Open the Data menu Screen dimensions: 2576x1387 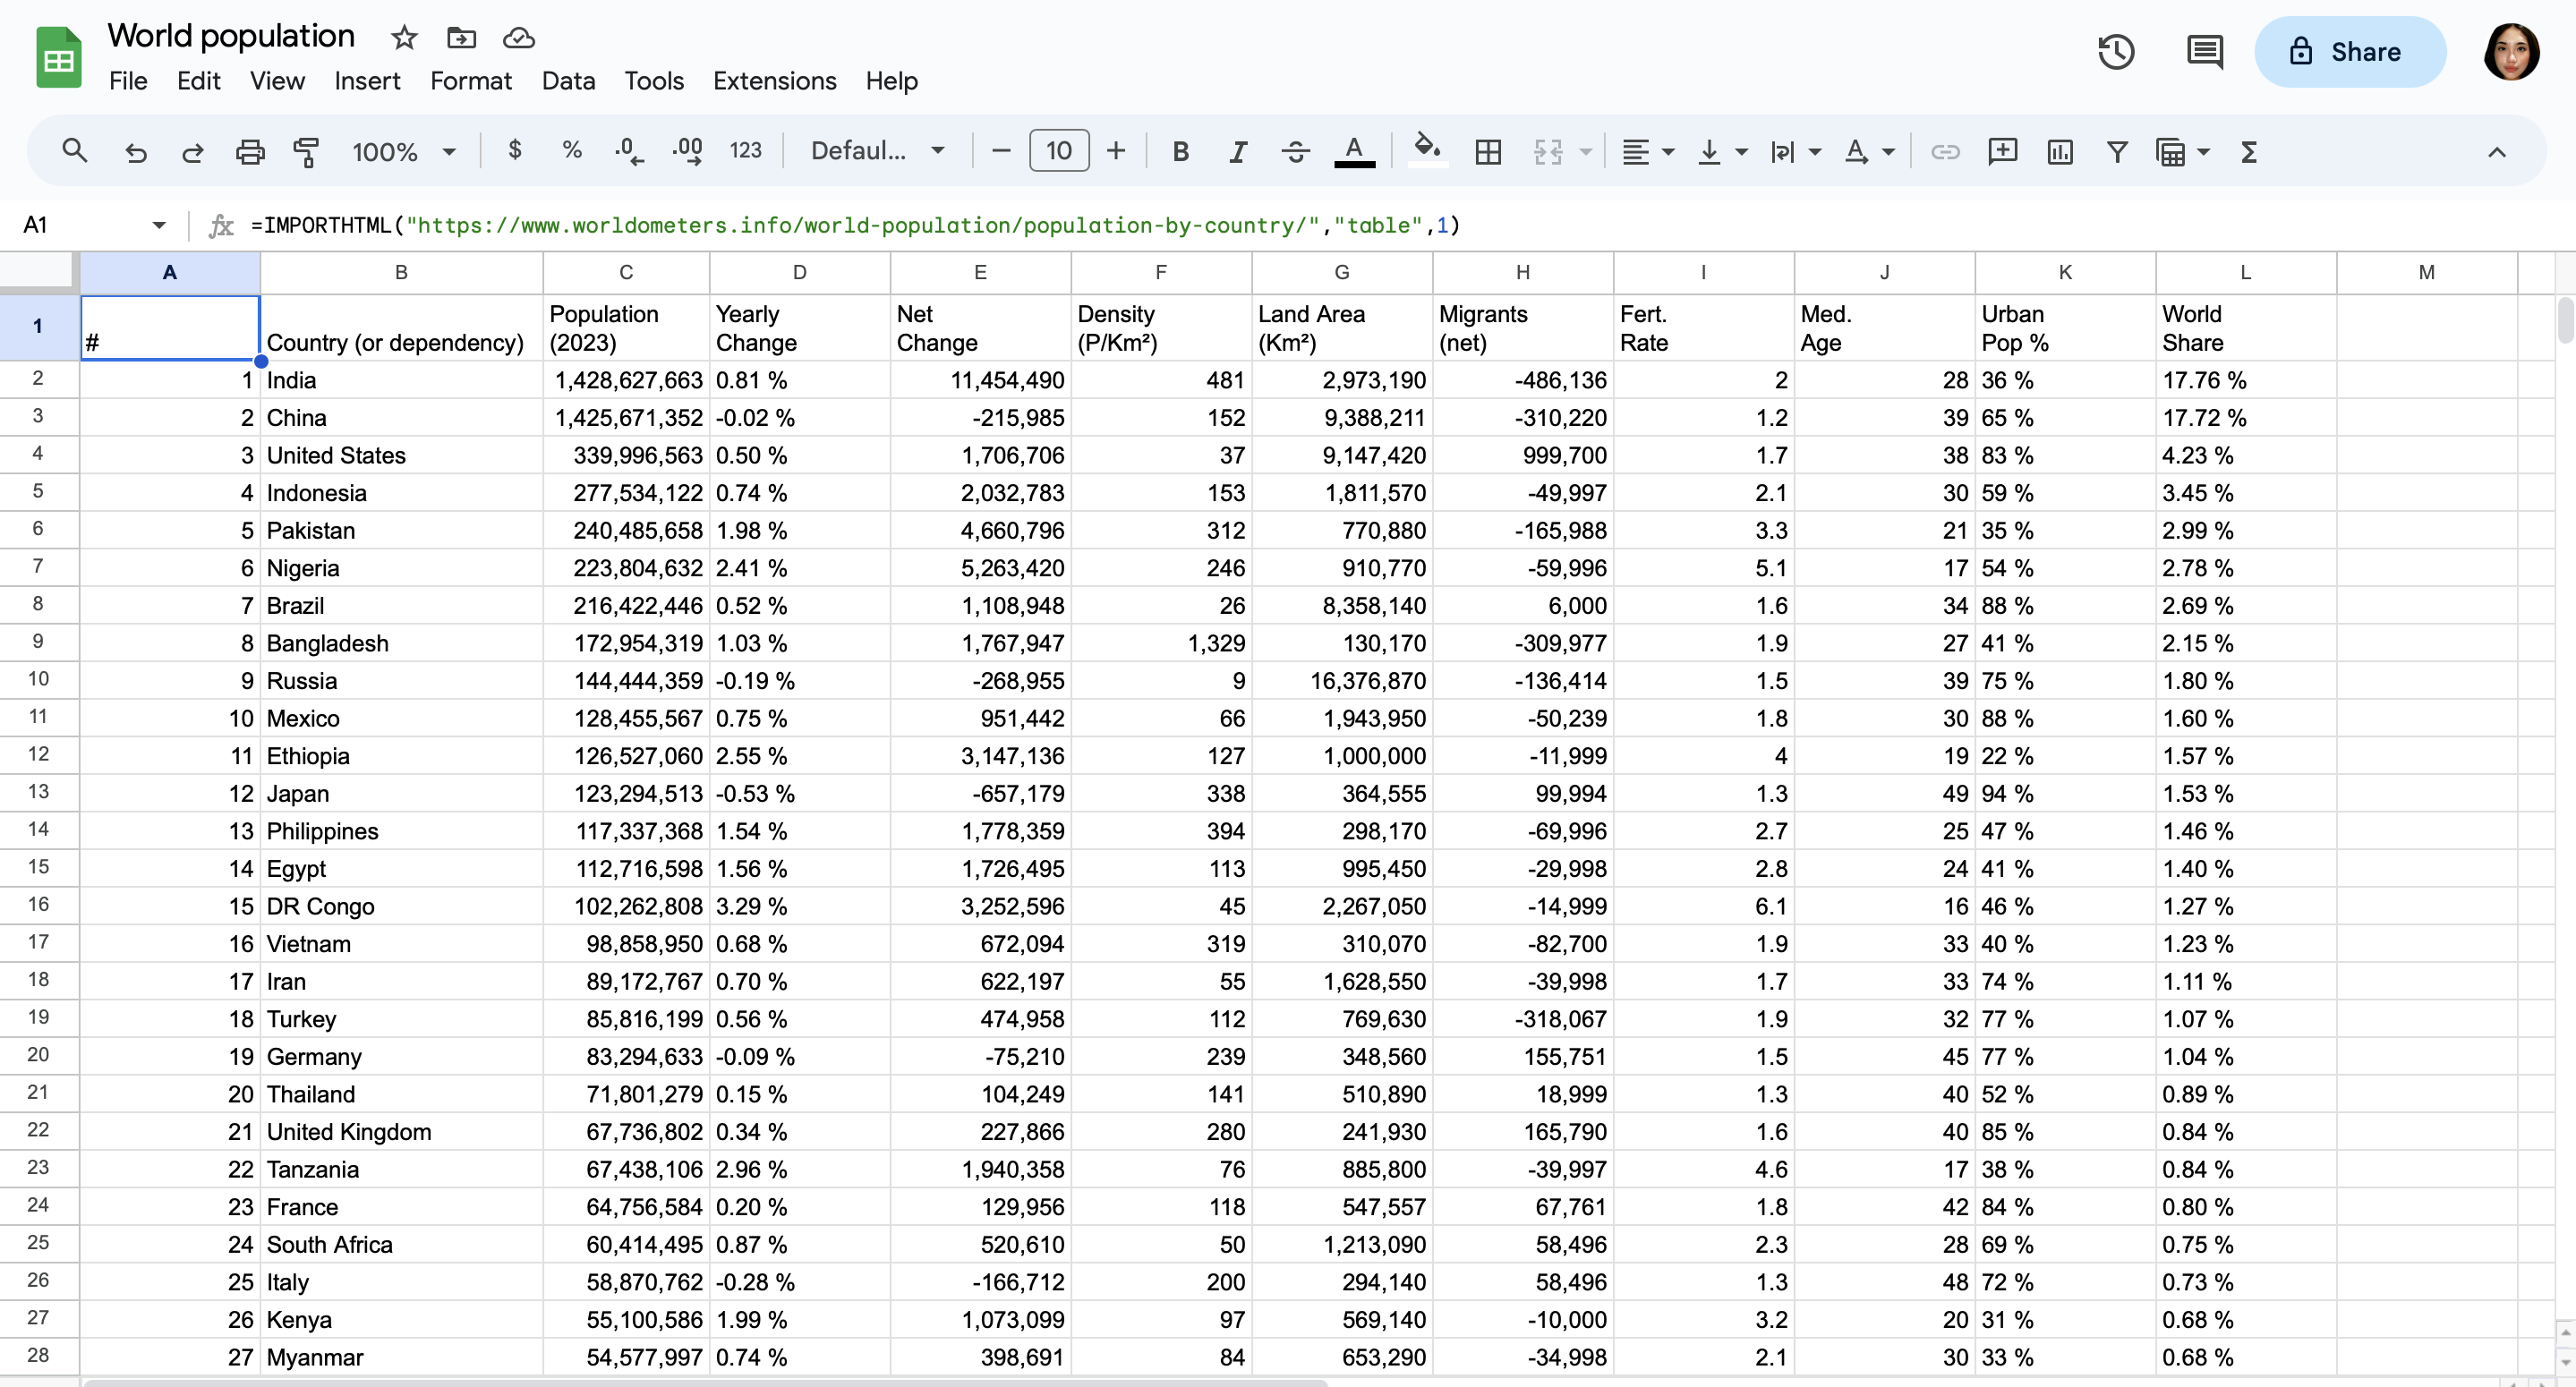[x=568, y=81]
